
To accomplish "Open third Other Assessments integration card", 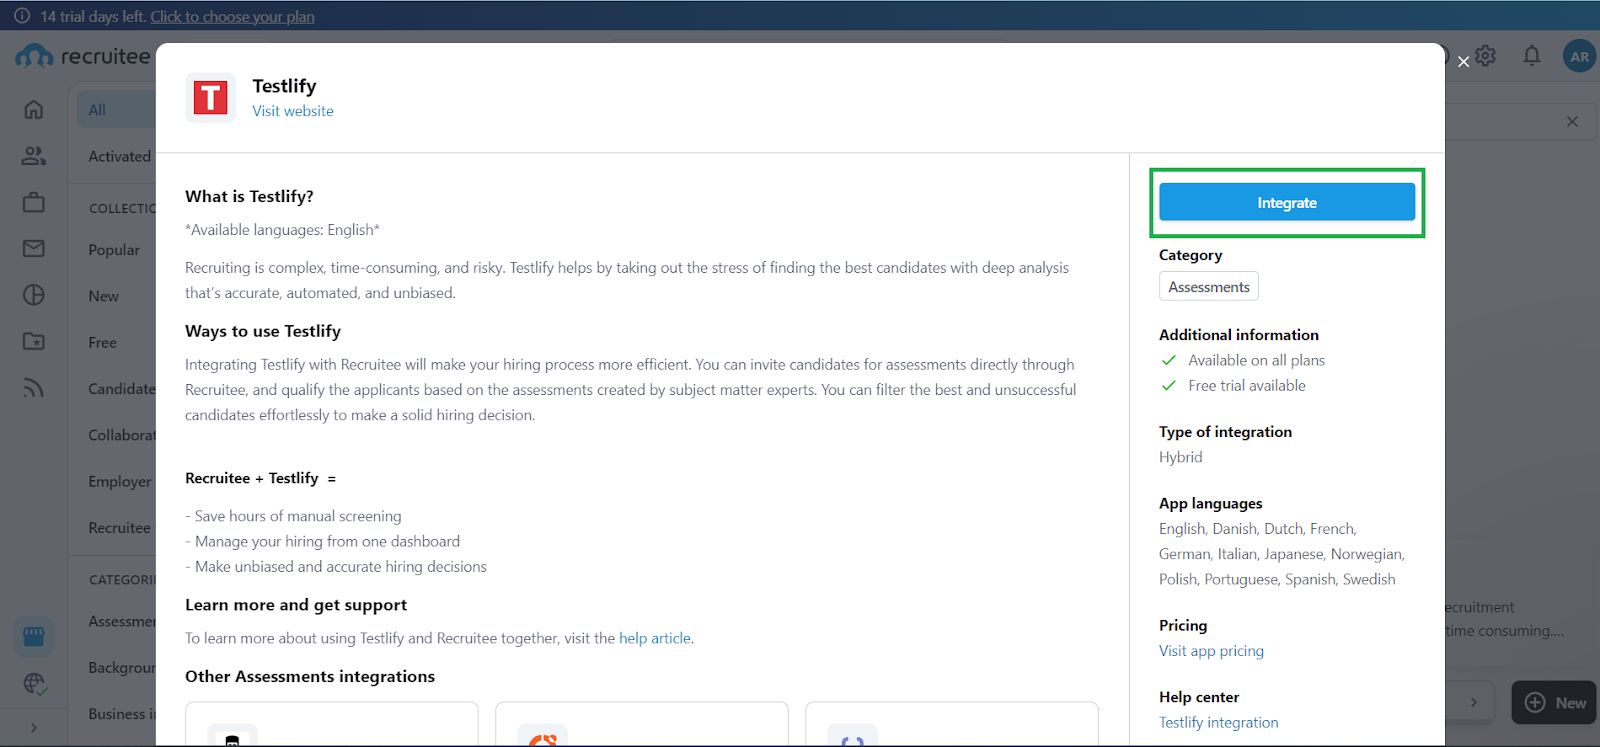I will 952,724.
